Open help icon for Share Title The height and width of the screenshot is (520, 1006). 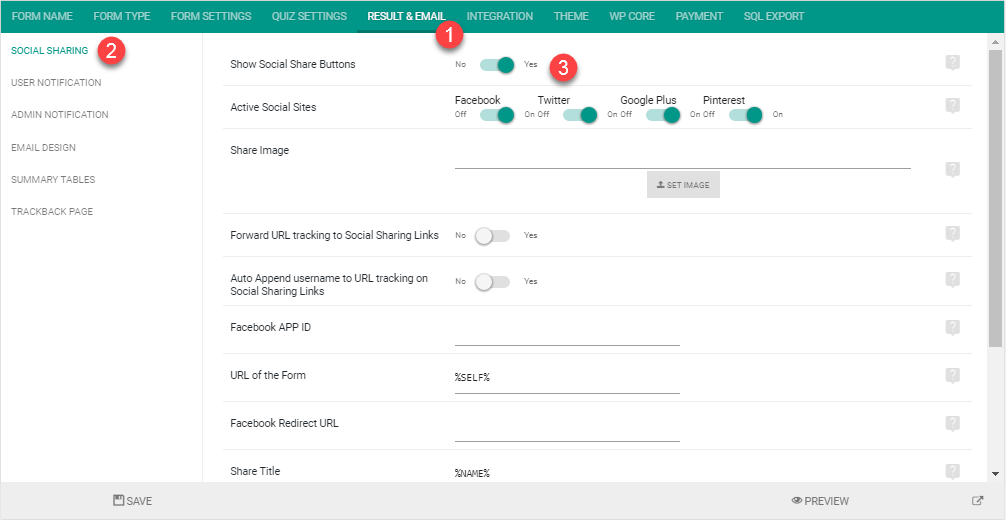[953, 472]
